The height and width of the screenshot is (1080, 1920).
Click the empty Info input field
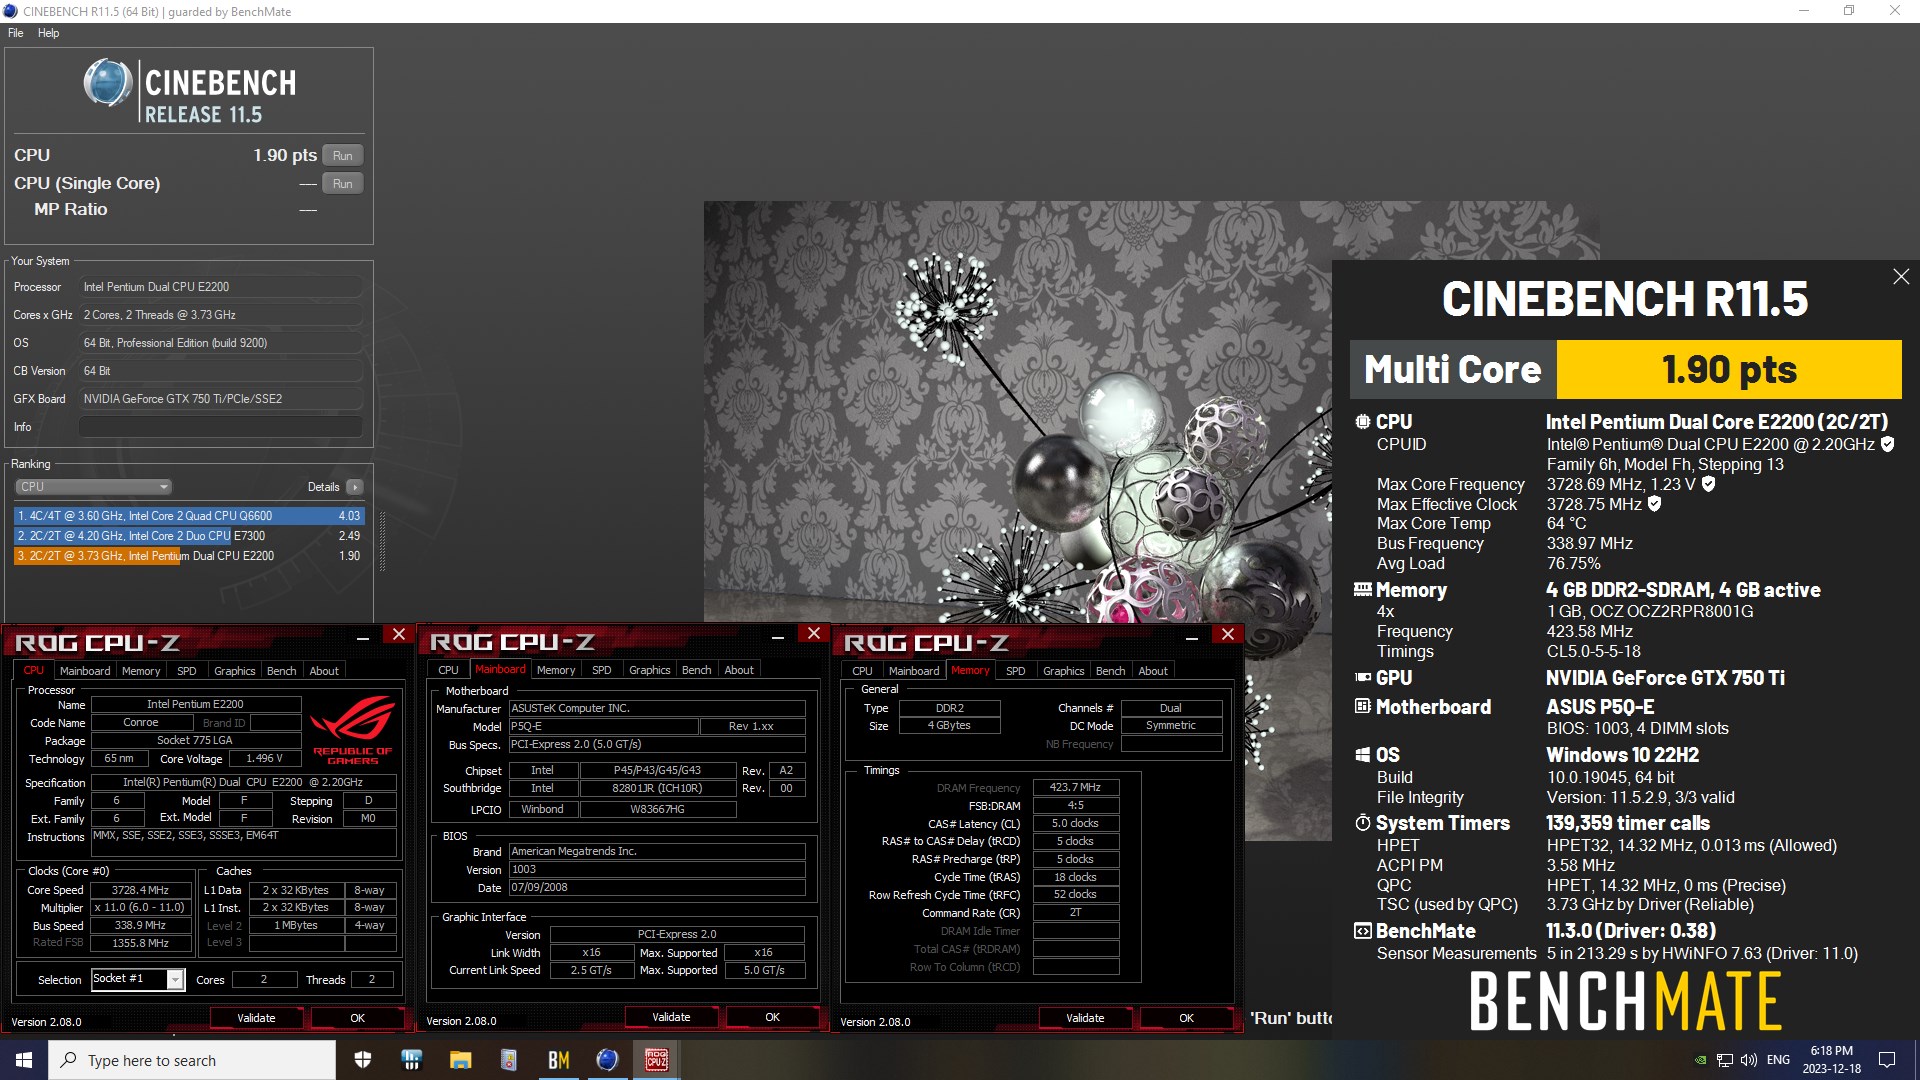[220, 427]
